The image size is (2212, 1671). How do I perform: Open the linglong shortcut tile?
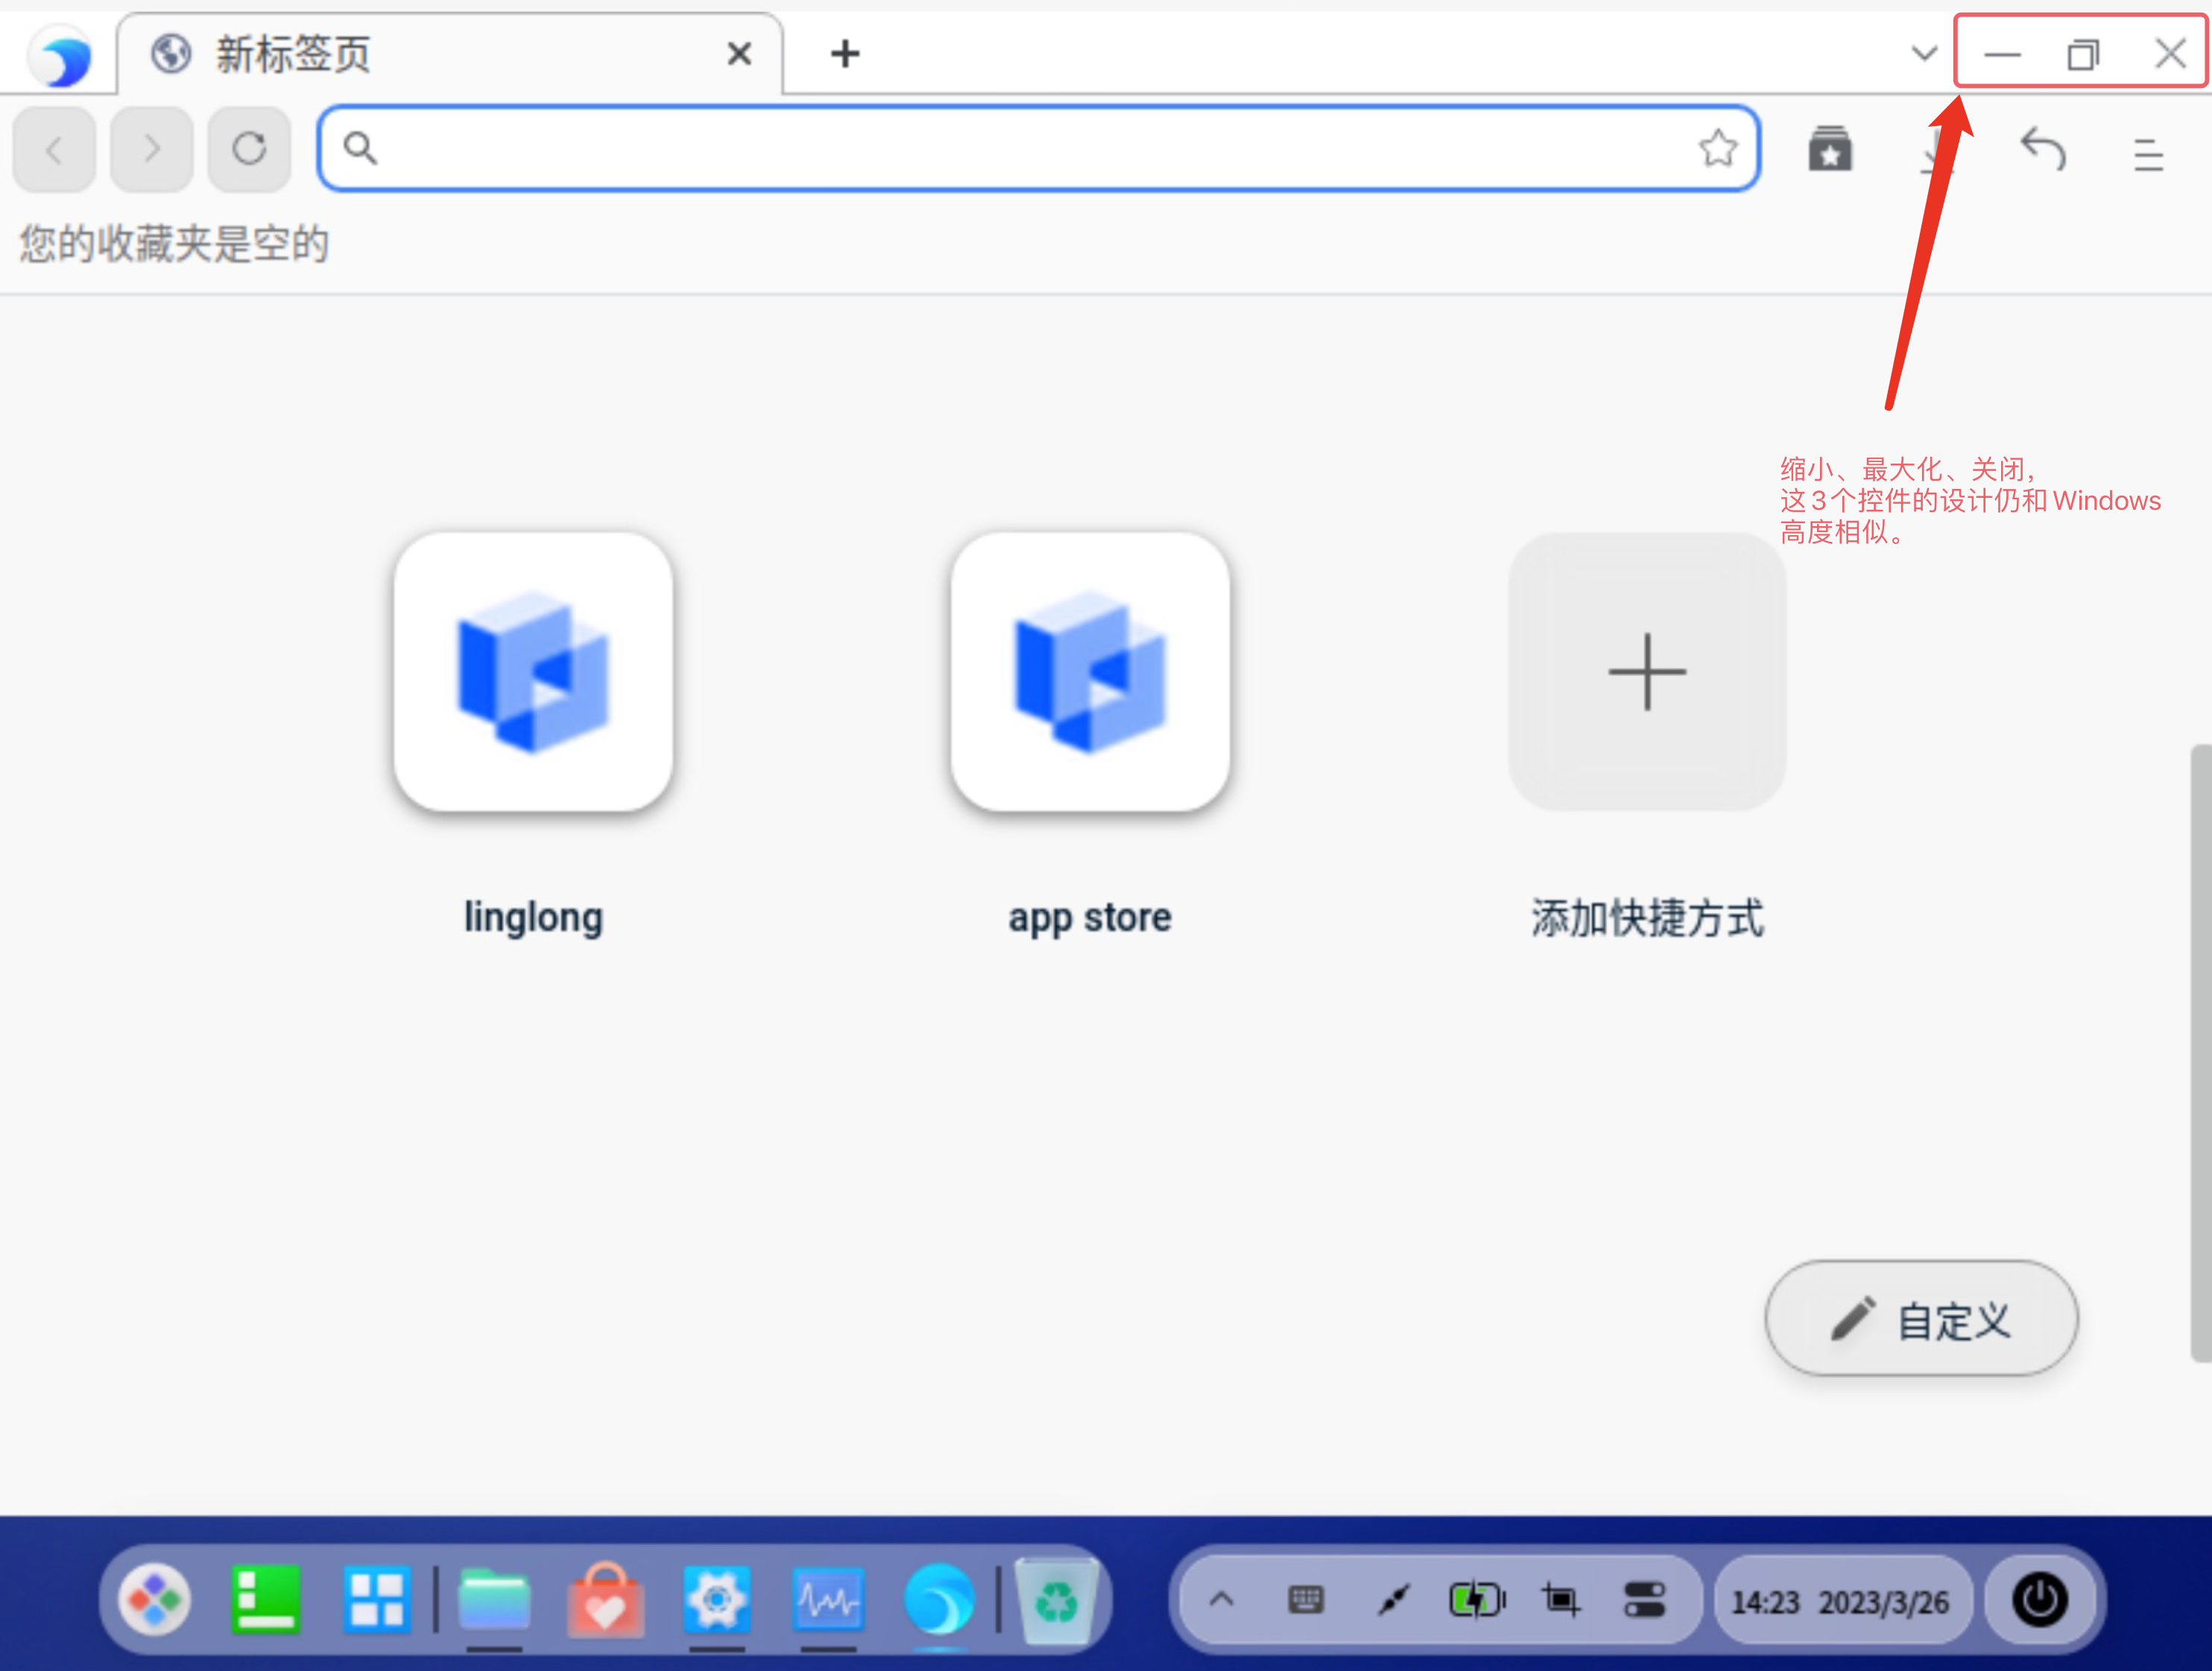(533, 671)
